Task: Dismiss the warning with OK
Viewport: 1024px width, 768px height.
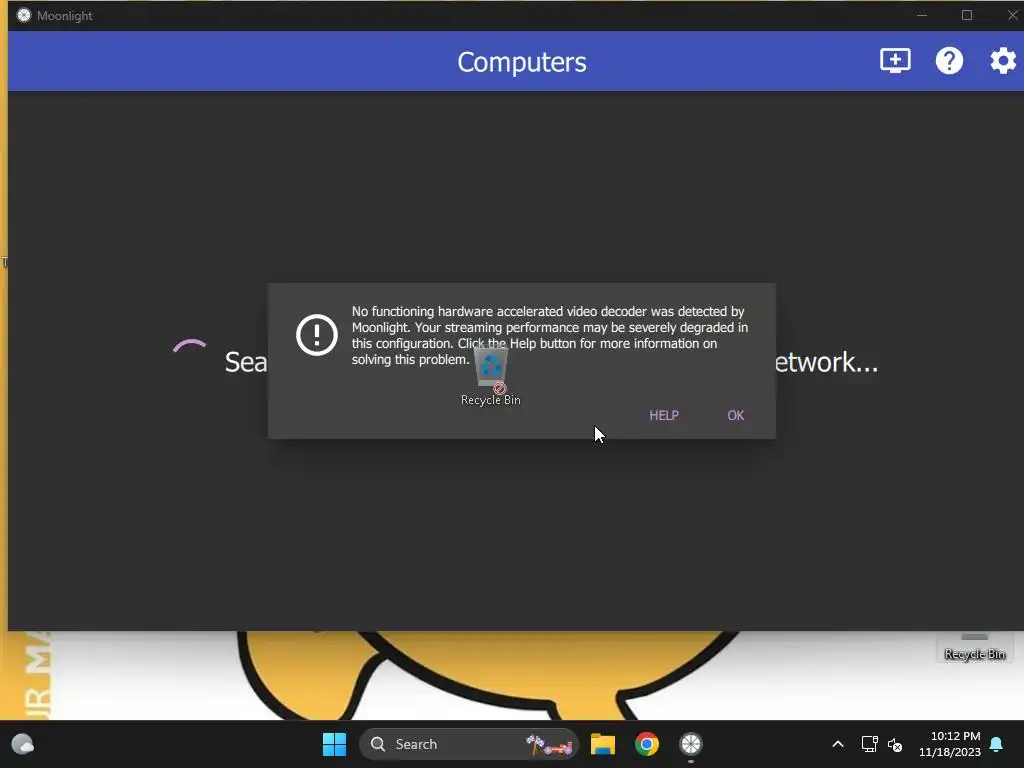Action: [x=735, y=415]
